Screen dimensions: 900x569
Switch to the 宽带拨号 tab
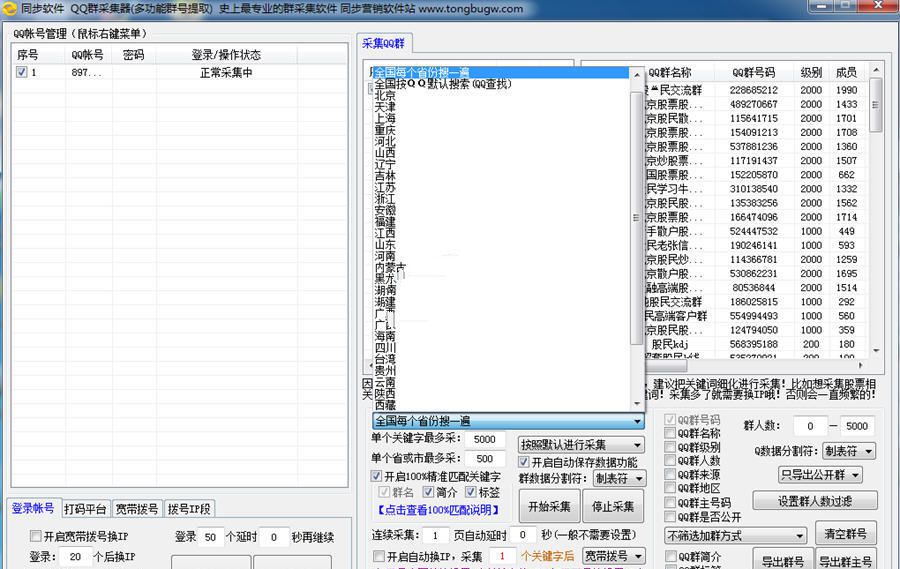[137, 509]
